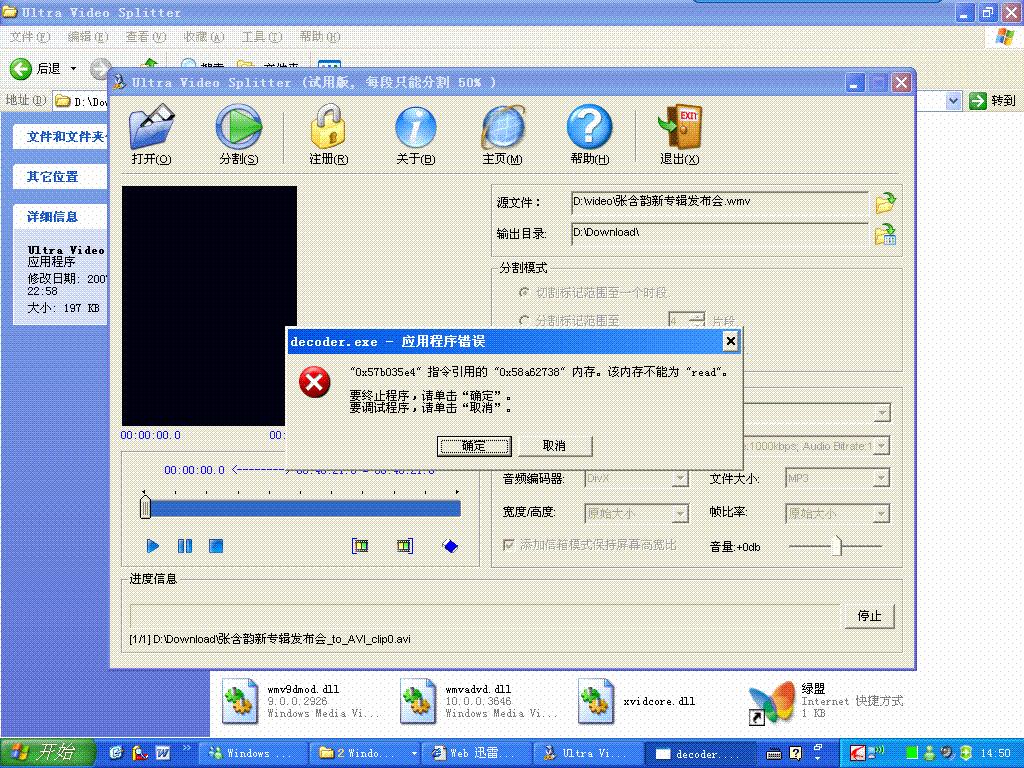Click the black video preview area
Screen dimensions: 1024x768
[x=209, y=306]
